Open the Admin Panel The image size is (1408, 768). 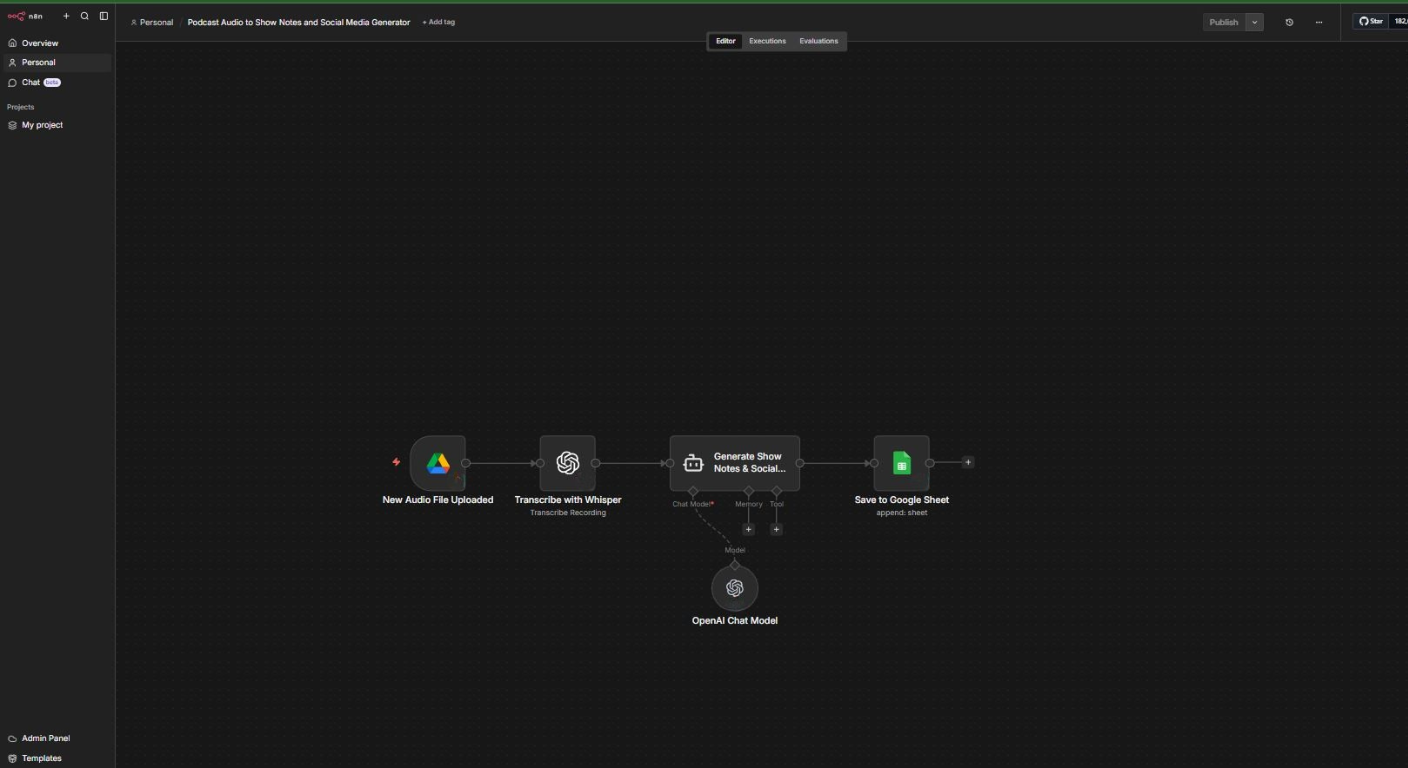pyautogui.click(x=44, y=738)
